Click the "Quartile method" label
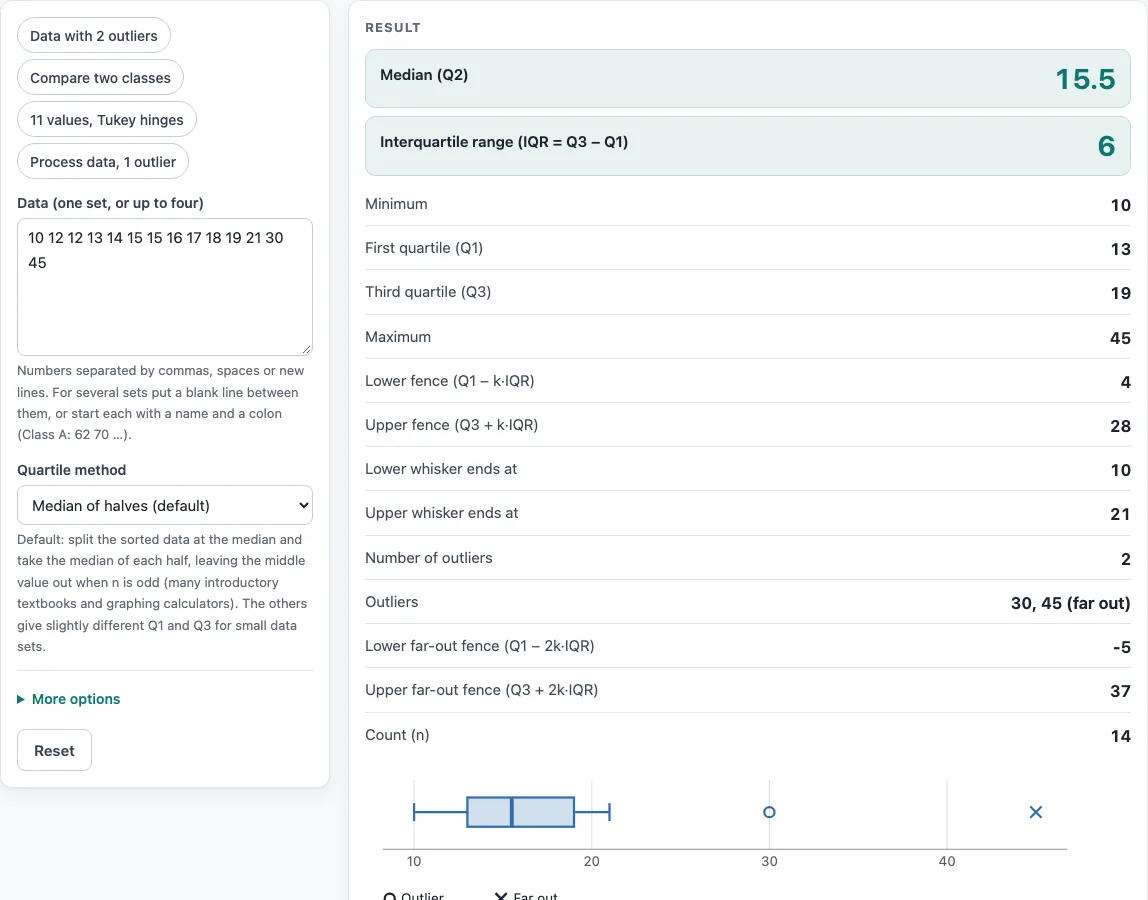This screenshot has width=1148, height=900. coord(72,470)
